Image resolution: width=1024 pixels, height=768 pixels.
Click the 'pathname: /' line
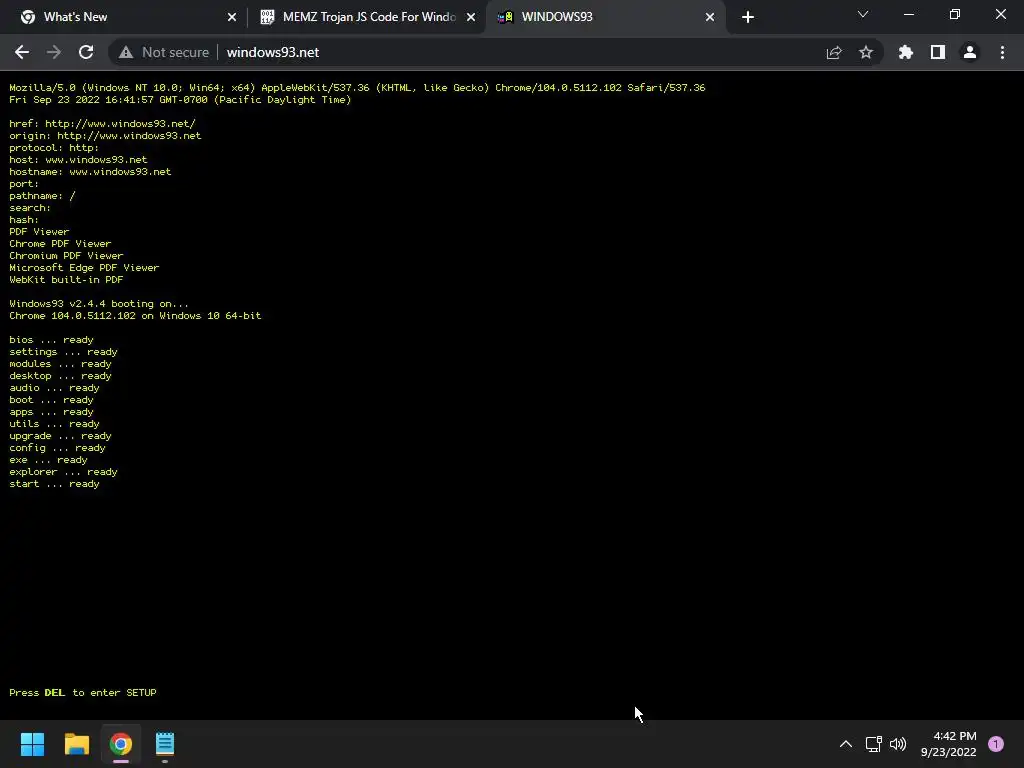coord(42,196)
